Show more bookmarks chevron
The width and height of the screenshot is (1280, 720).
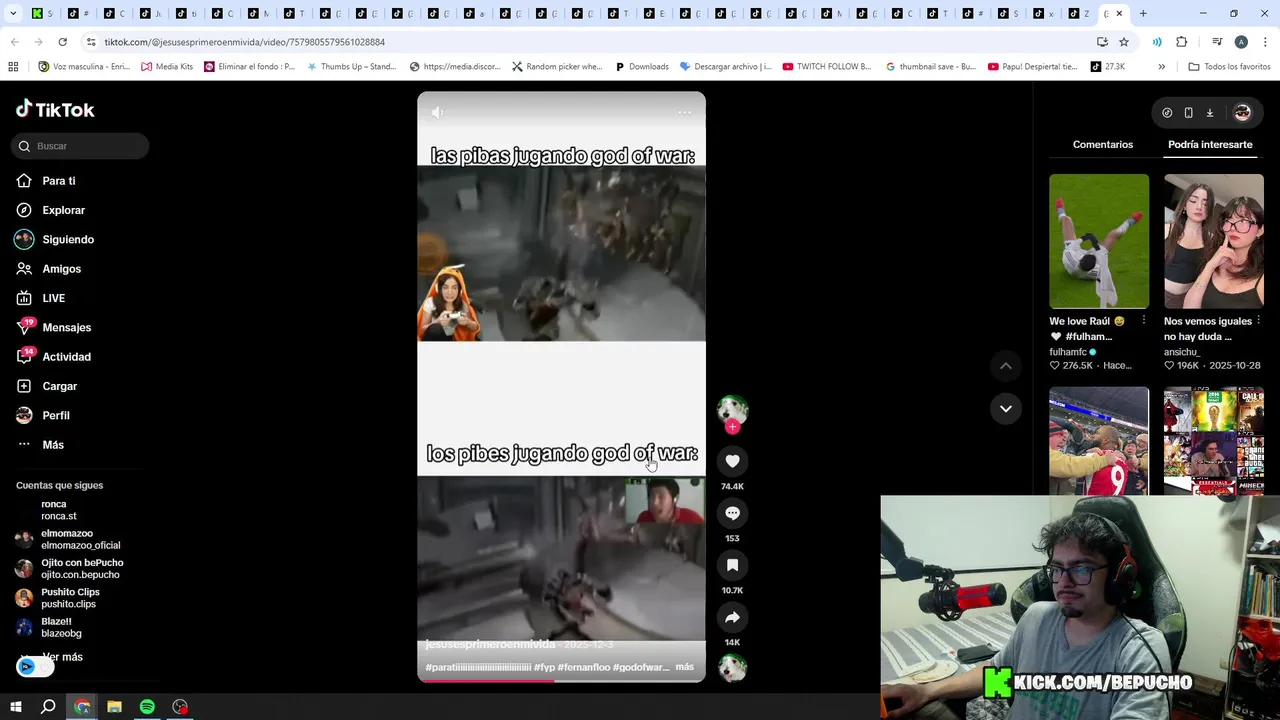pos(1161,67)
